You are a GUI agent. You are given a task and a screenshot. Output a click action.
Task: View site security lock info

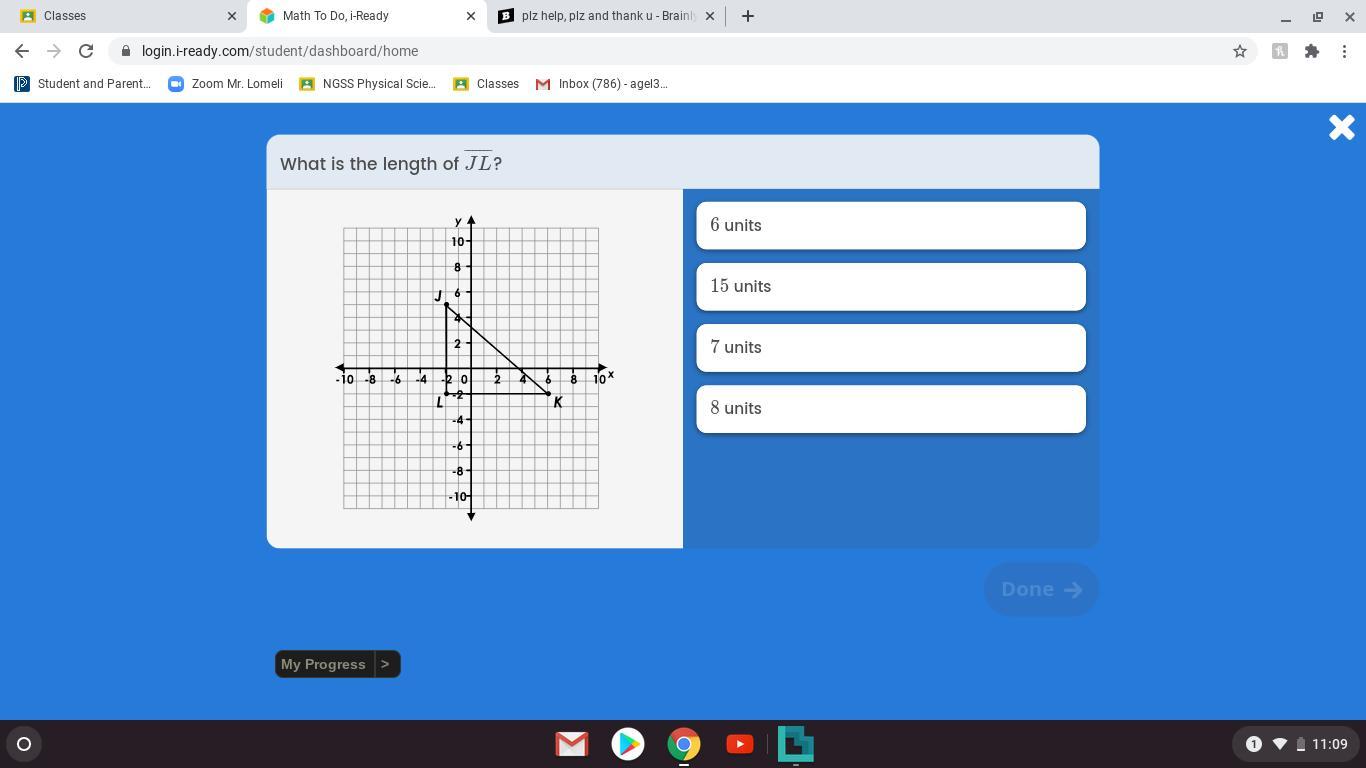125,51
